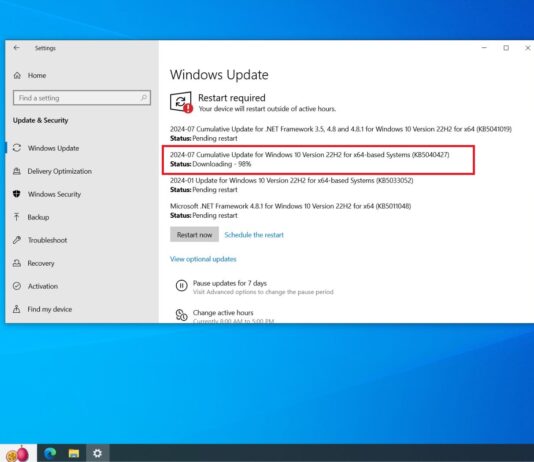Open the Troubleshoot settings page

click(x=47, y=240)
